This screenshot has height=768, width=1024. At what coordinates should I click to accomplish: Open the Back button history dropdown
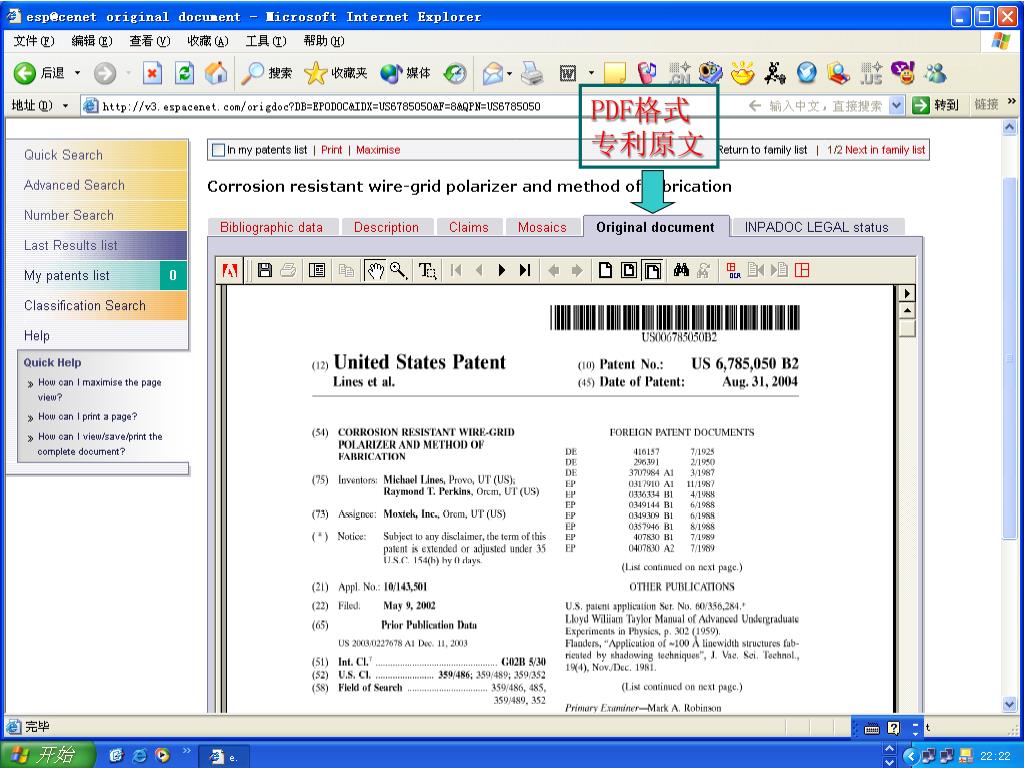point(77,73)
